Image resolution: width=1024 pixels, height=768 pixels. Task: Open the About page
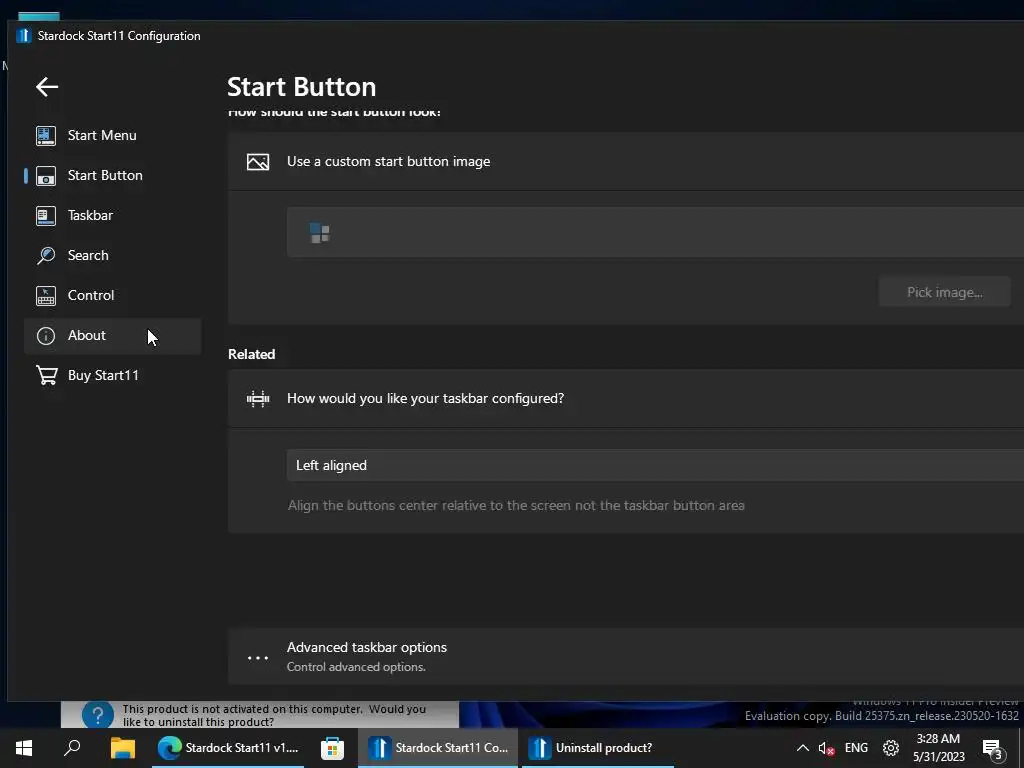[x=112, y=336]
